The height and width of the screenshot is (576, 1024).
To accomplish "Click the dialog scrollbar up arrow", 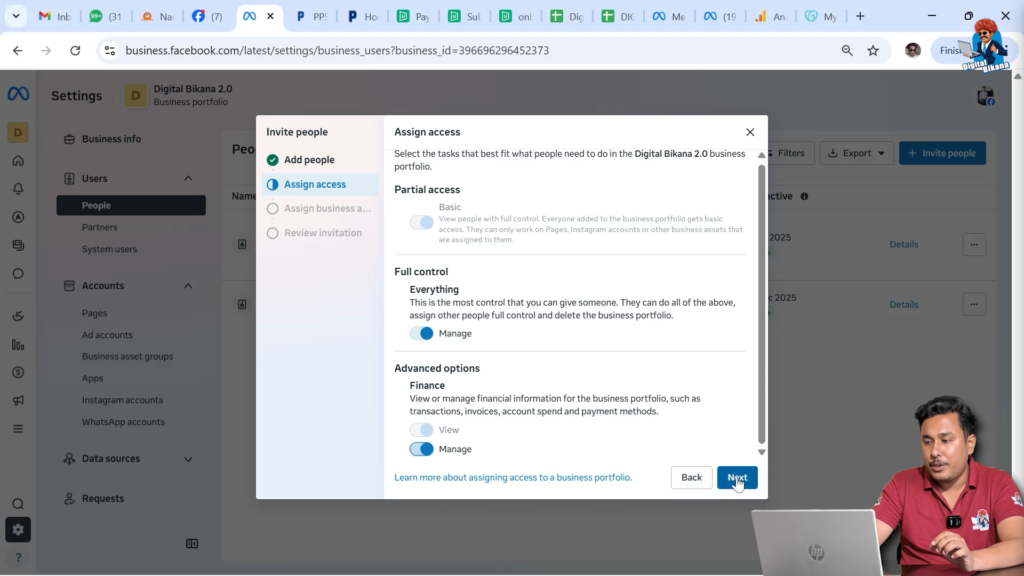I will [761, 155].
